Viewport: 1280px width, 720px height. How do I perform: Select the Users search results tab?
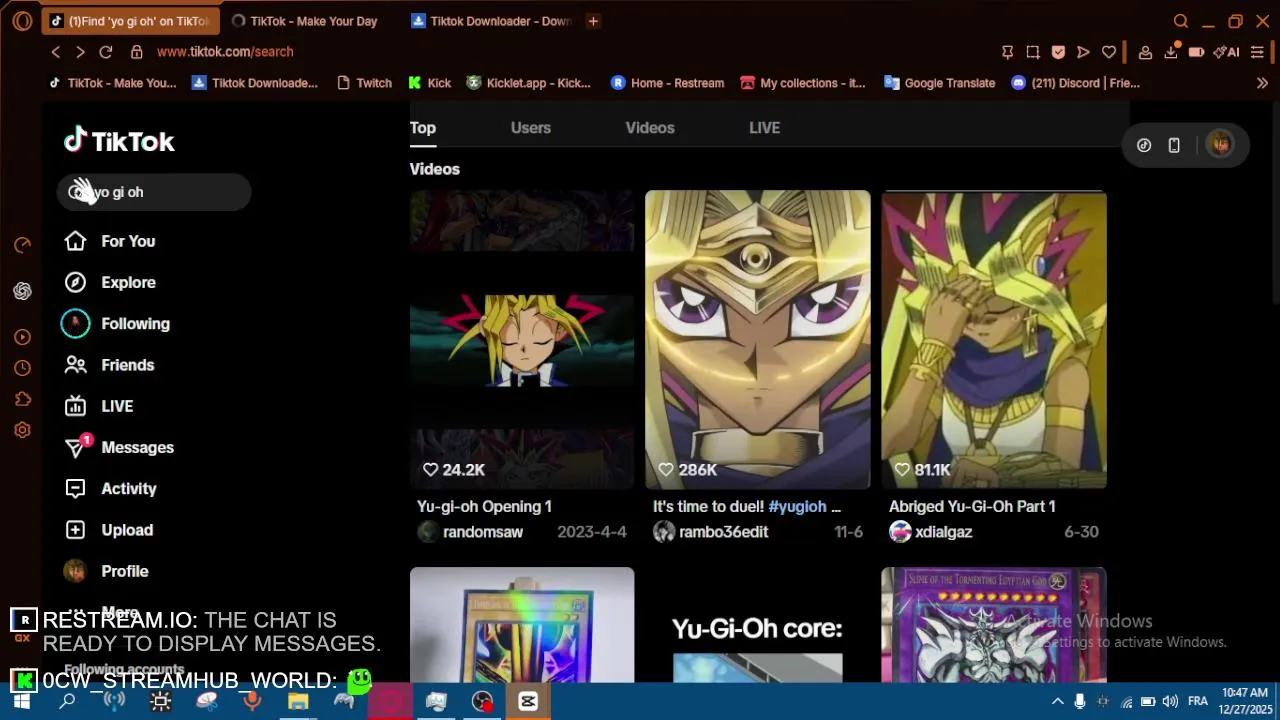[x=531, y=128]
